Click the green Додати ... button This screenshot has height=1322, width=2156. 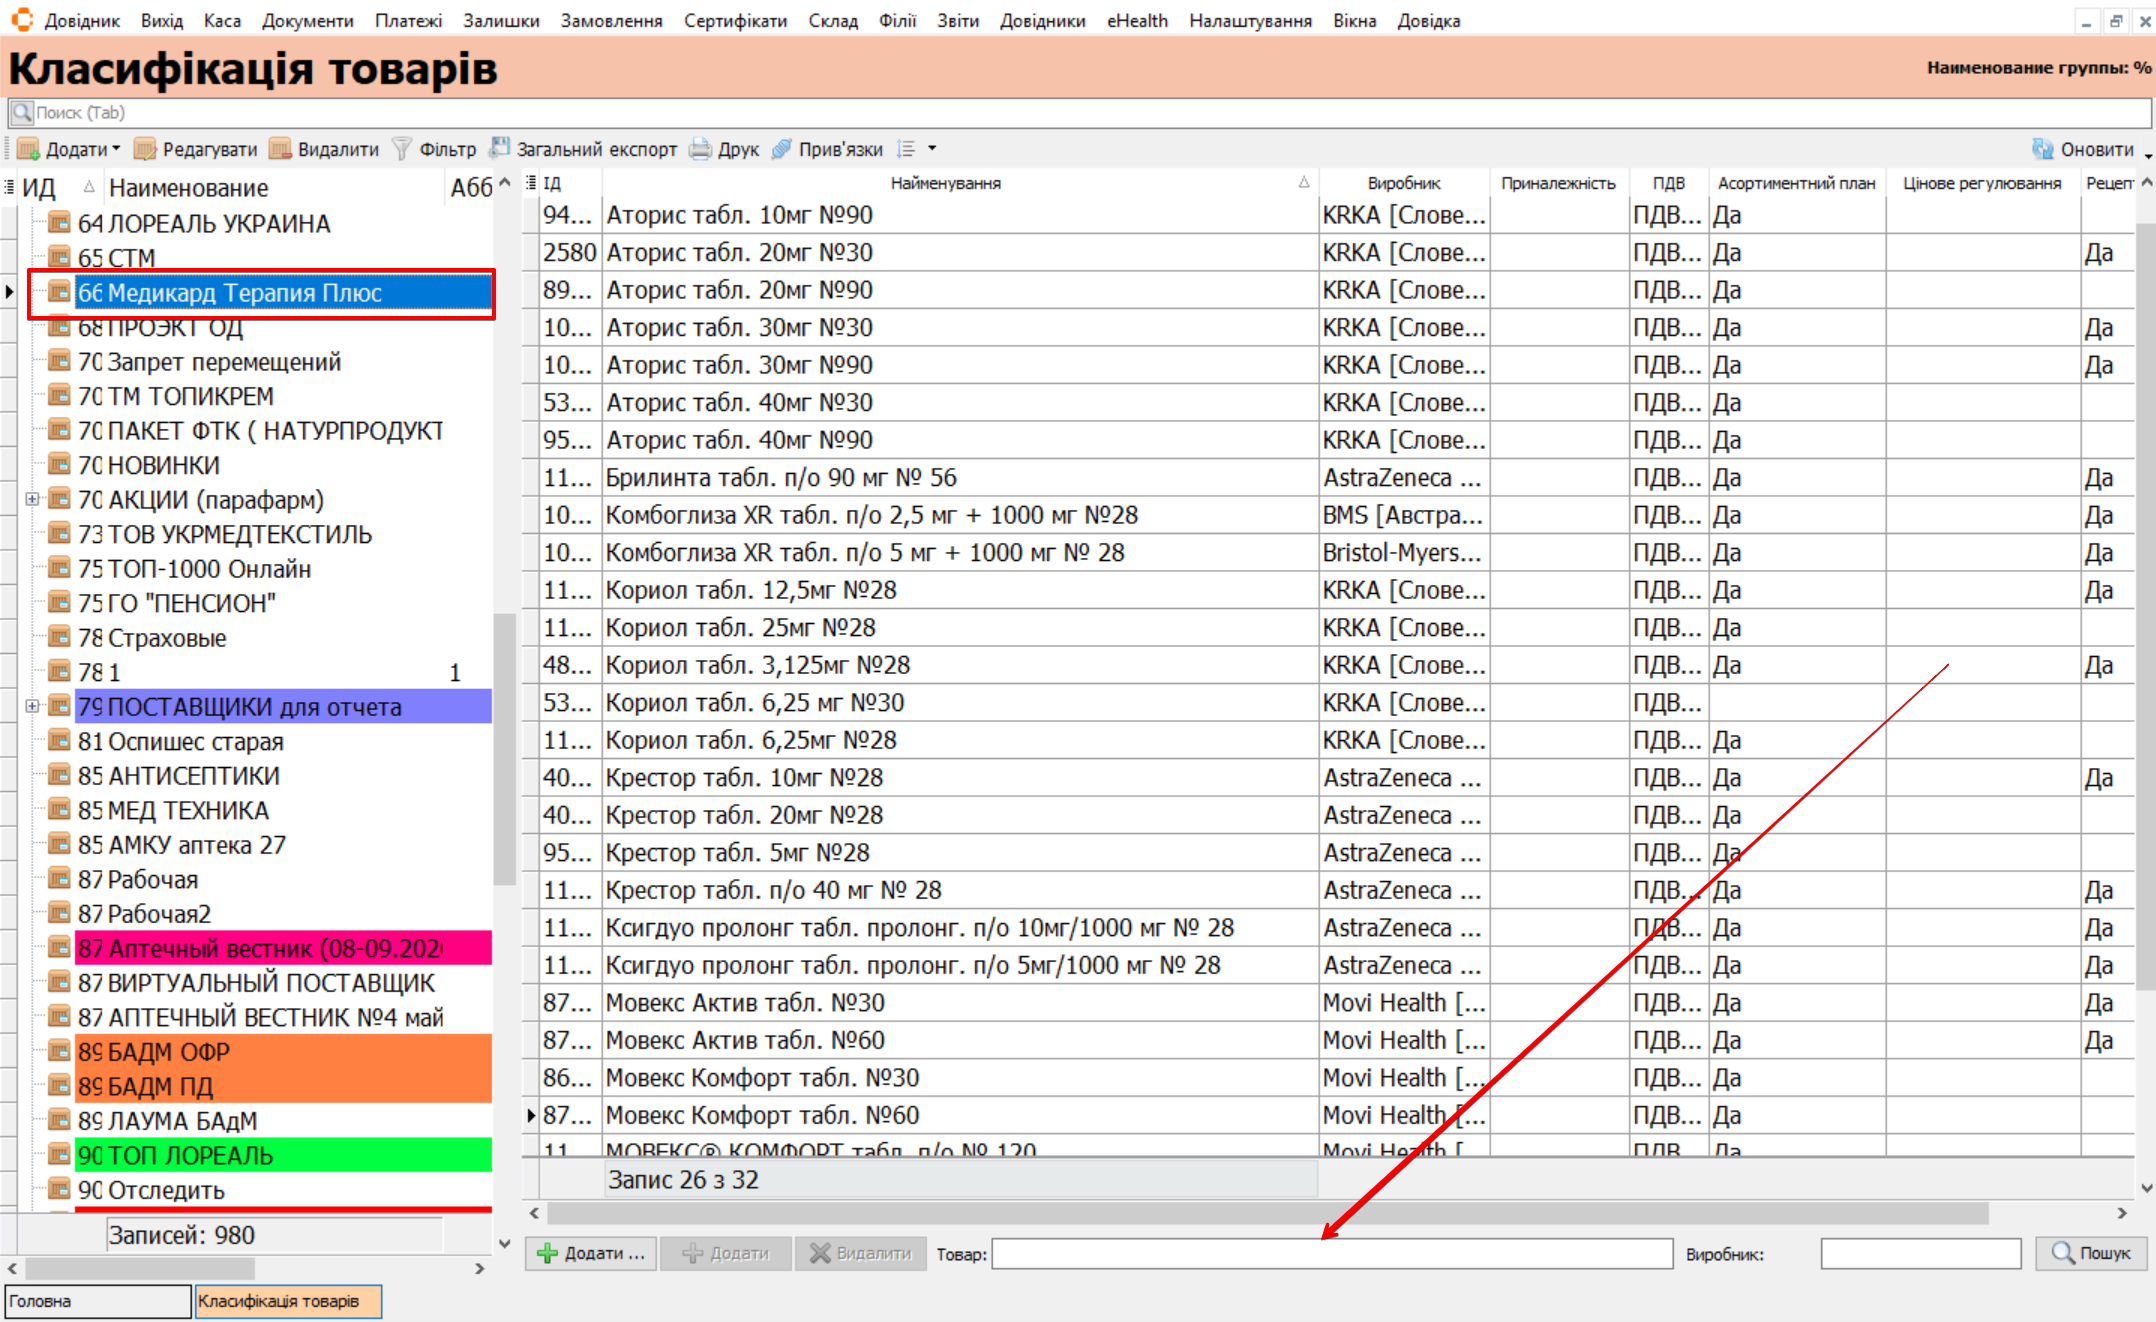591,1253
